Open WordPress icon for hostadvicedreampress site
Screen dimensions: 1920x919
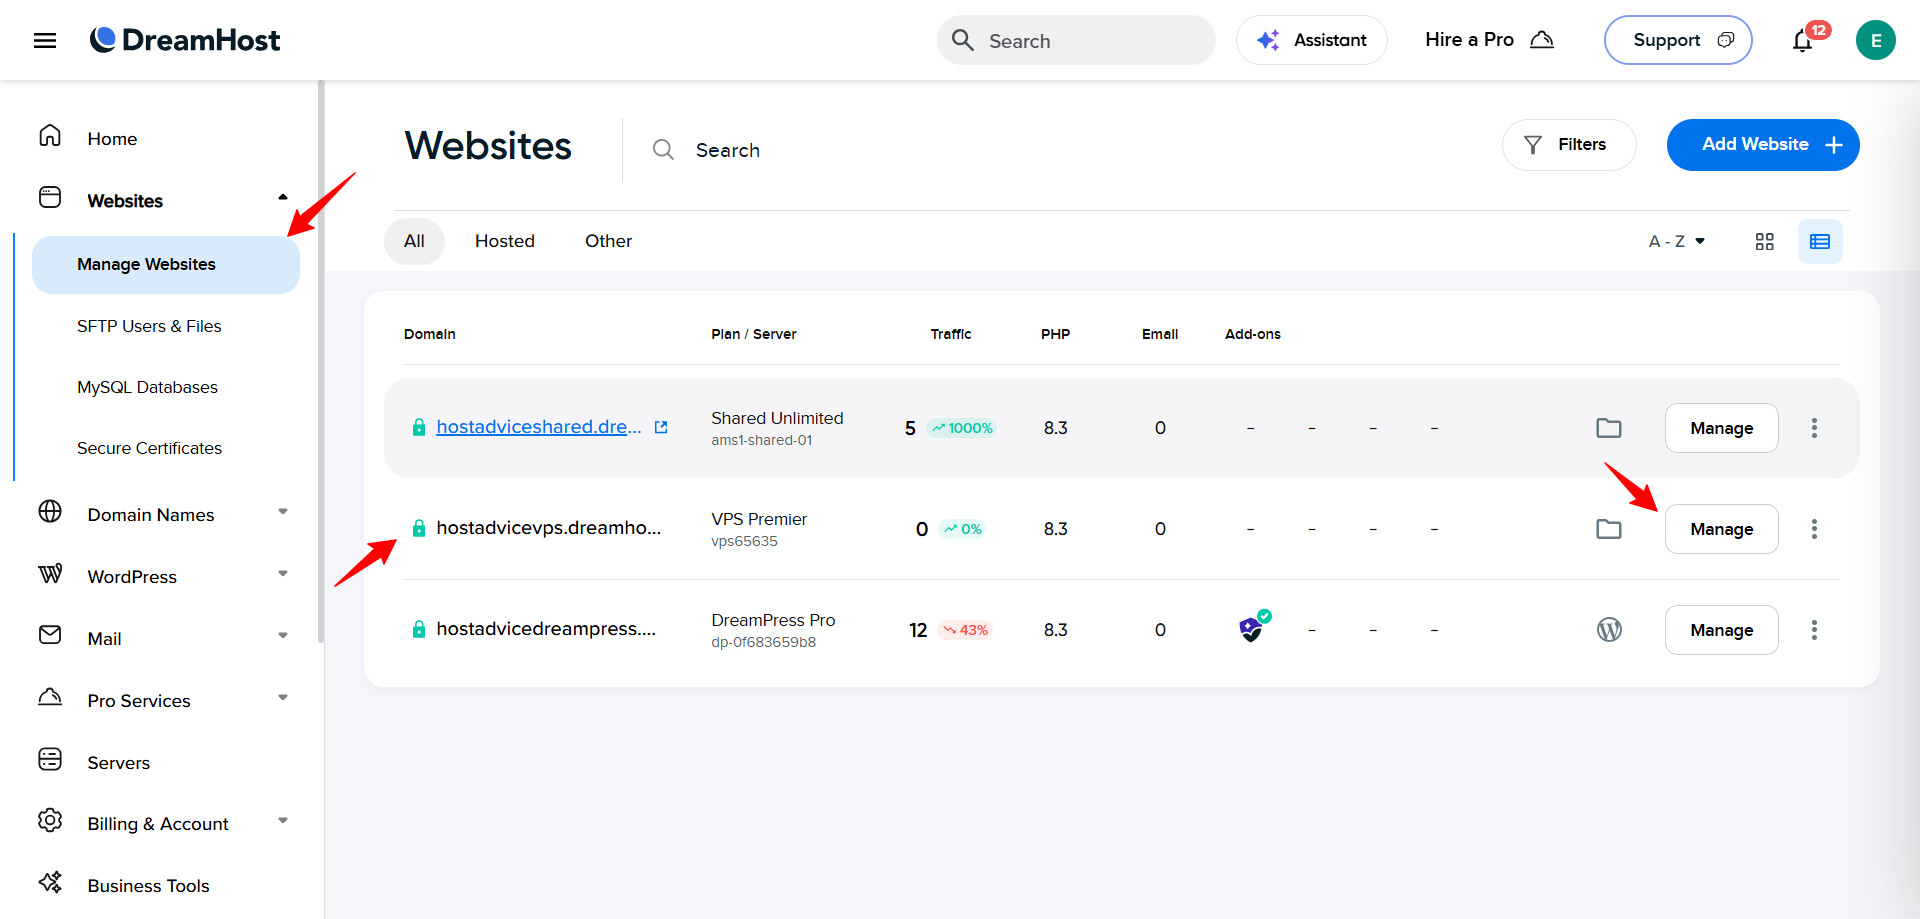tap(1609, 630)
